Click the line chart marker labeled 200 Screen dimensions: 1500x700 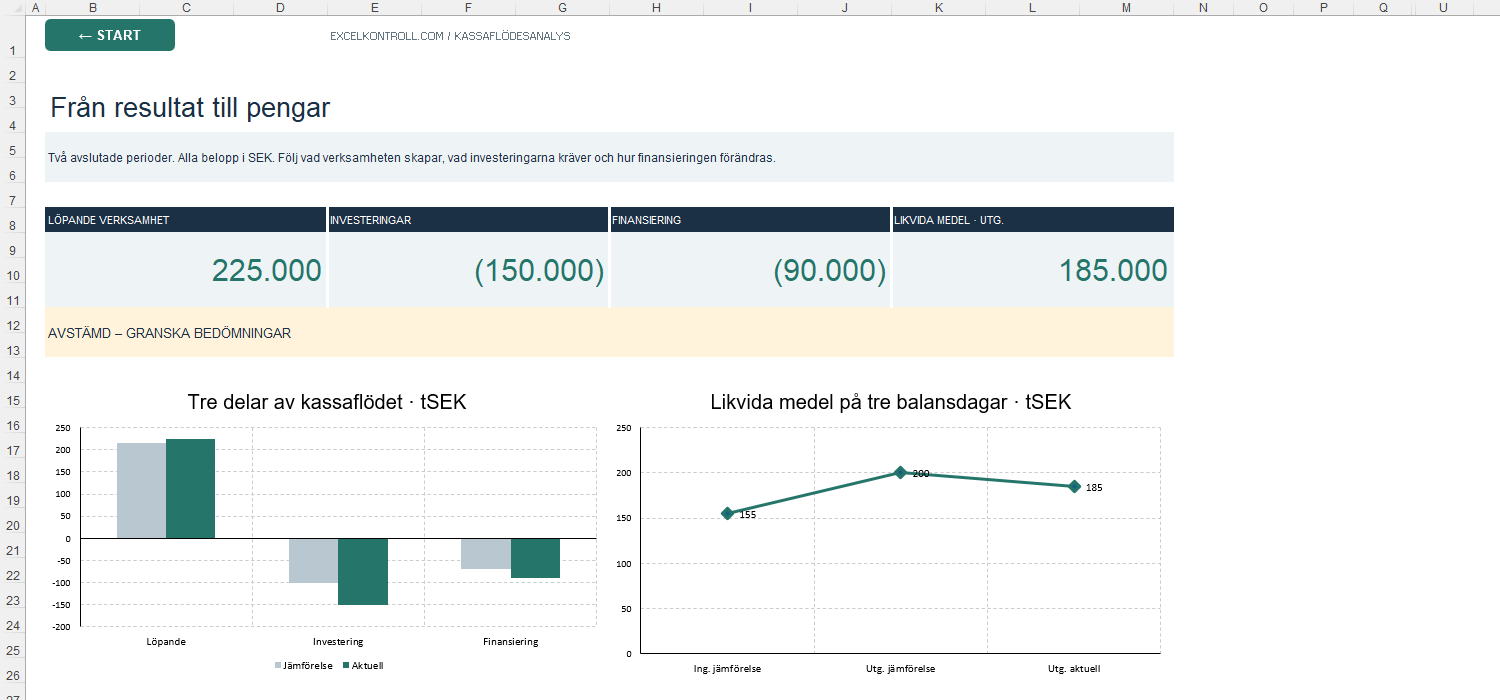click(x=900, y=472)
